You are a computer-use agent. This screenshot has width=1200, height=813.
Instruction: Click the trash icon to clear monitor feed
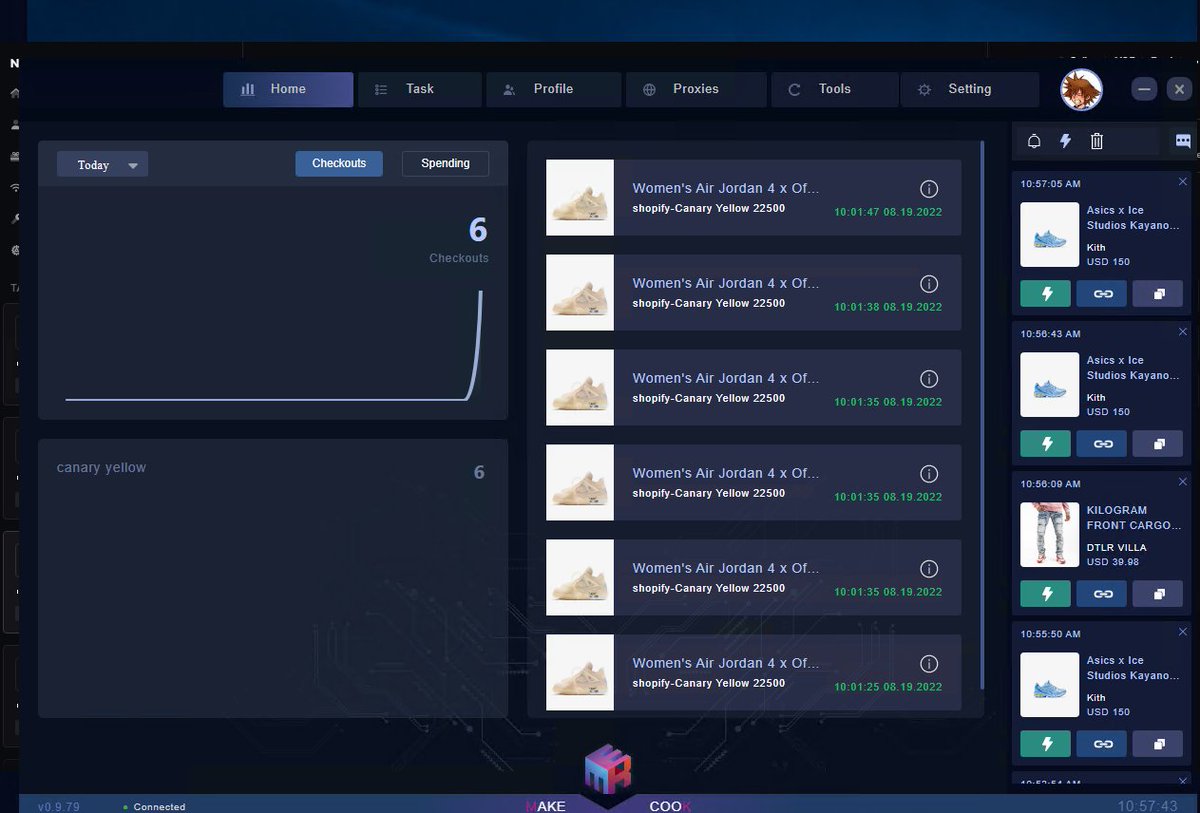[x=1097, y=142]
